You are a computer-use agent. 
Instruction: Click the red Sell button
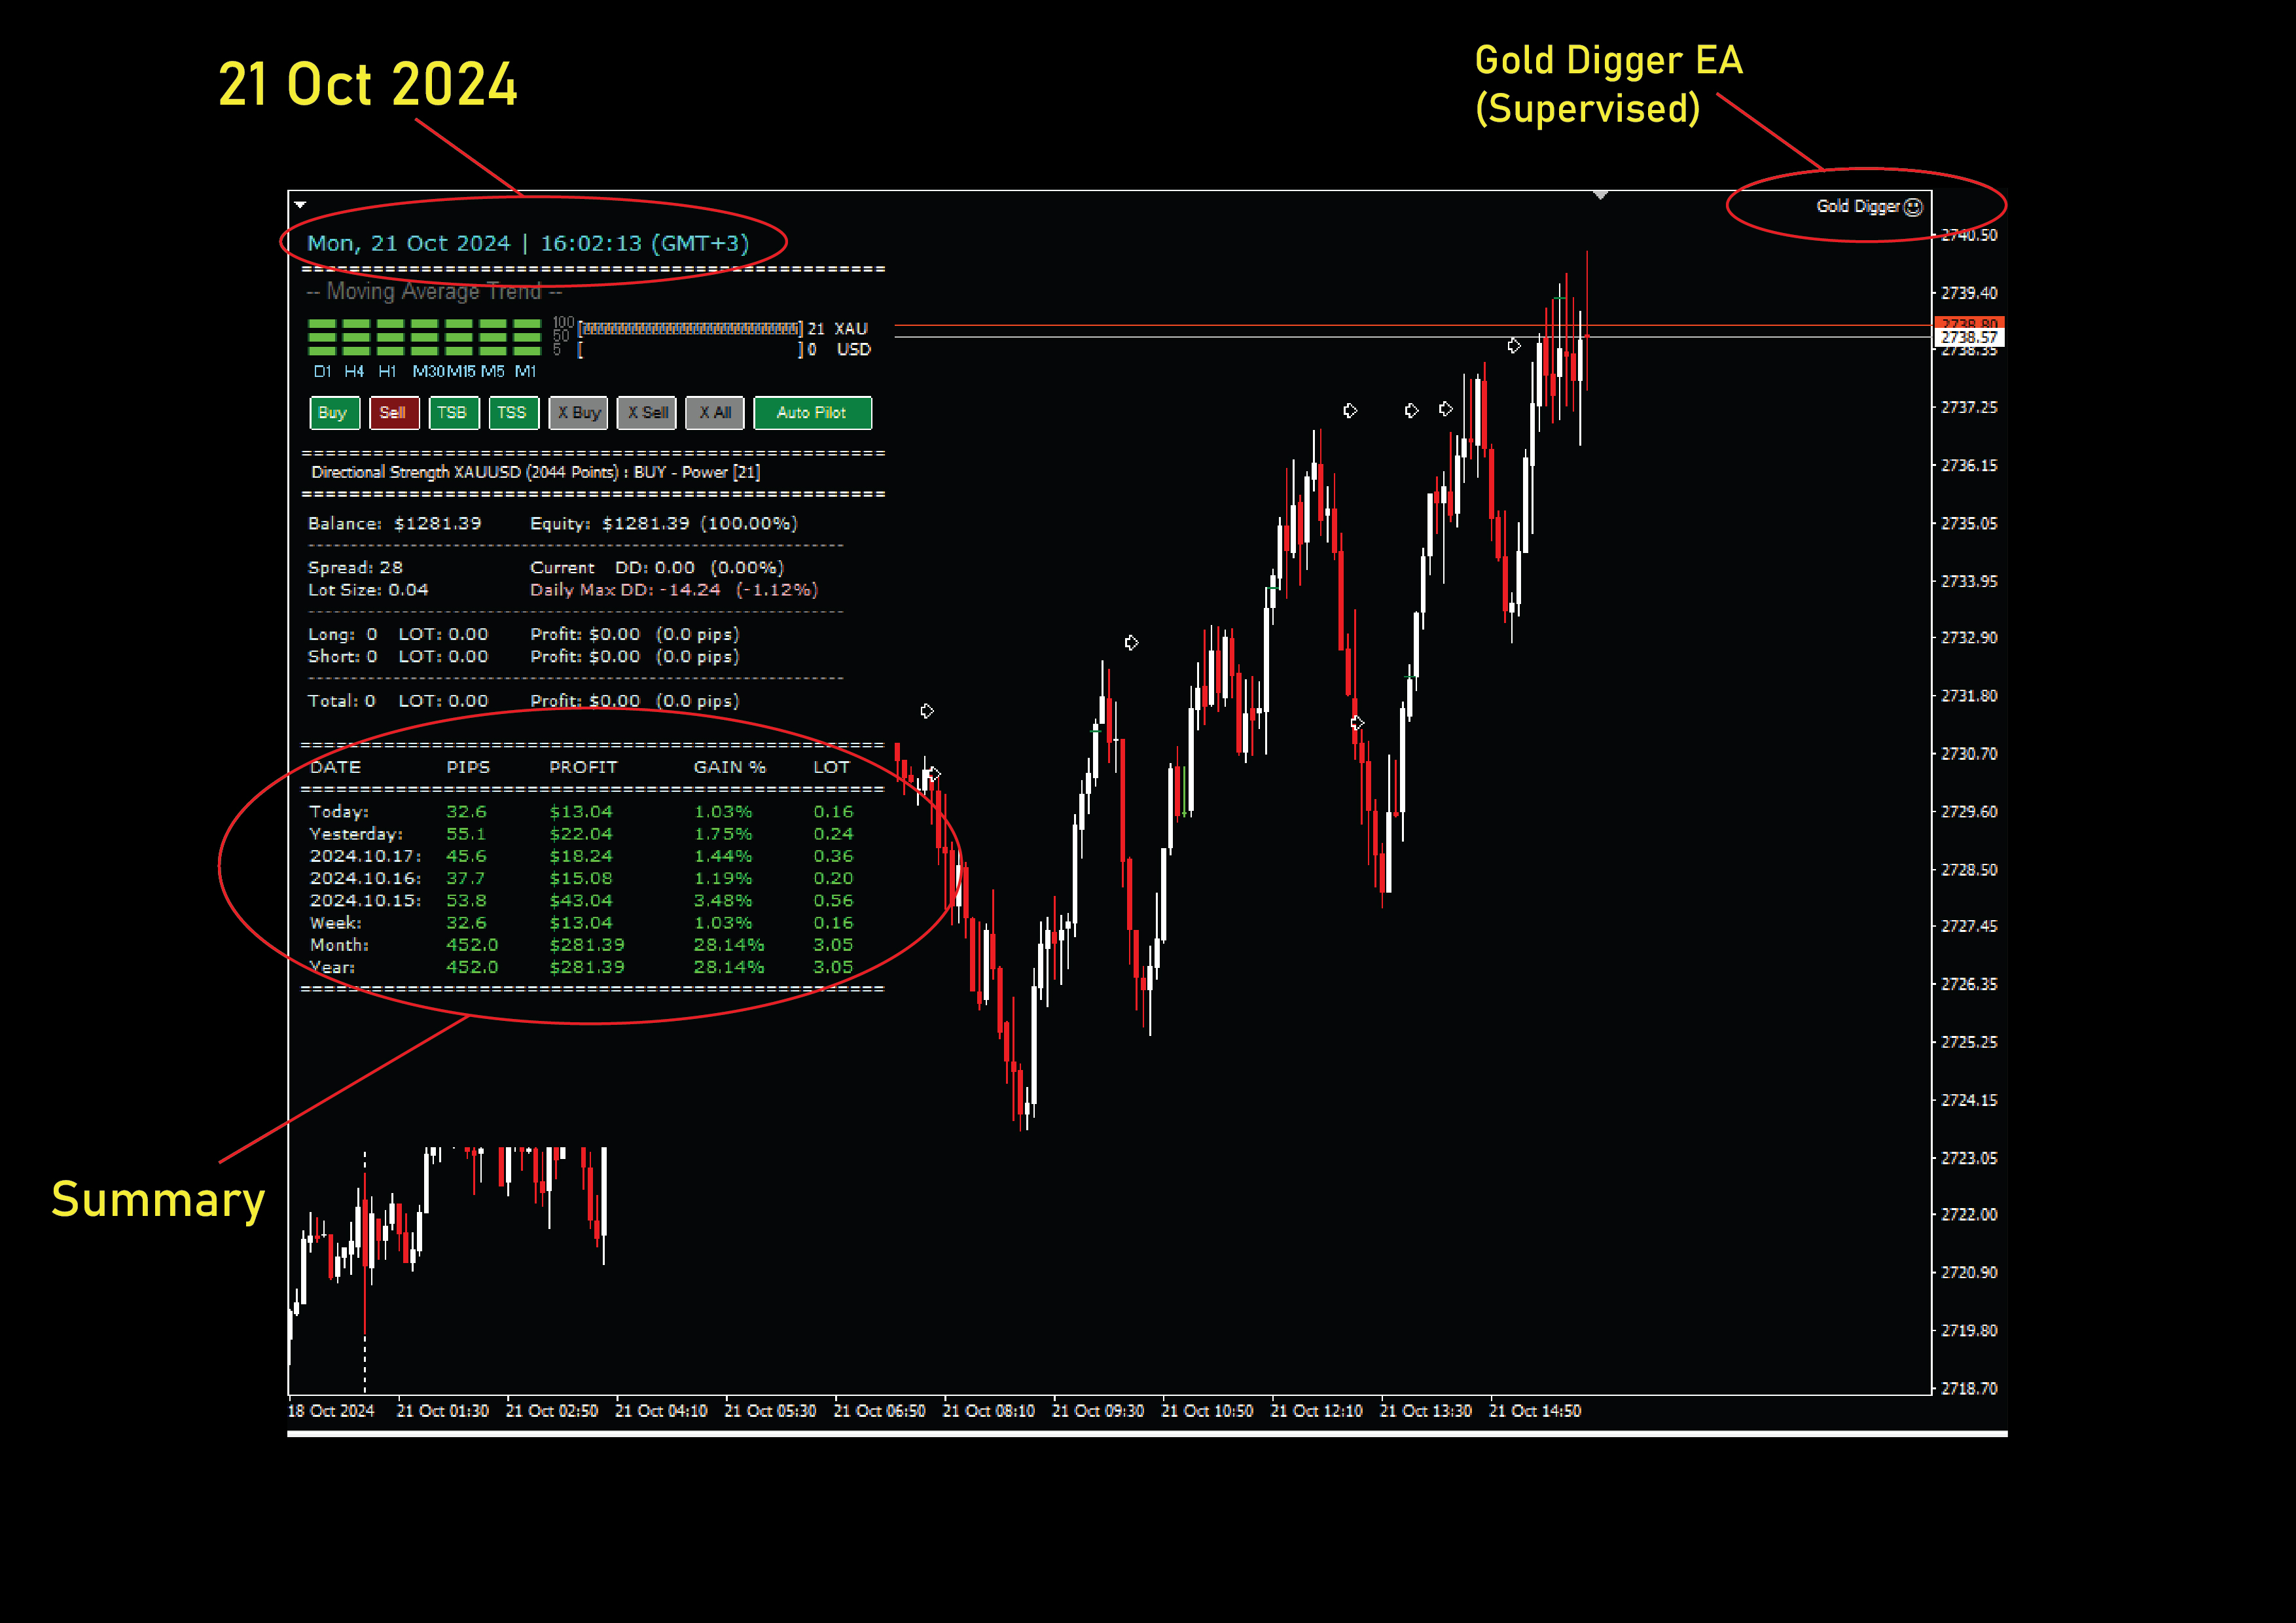point(393,413)
